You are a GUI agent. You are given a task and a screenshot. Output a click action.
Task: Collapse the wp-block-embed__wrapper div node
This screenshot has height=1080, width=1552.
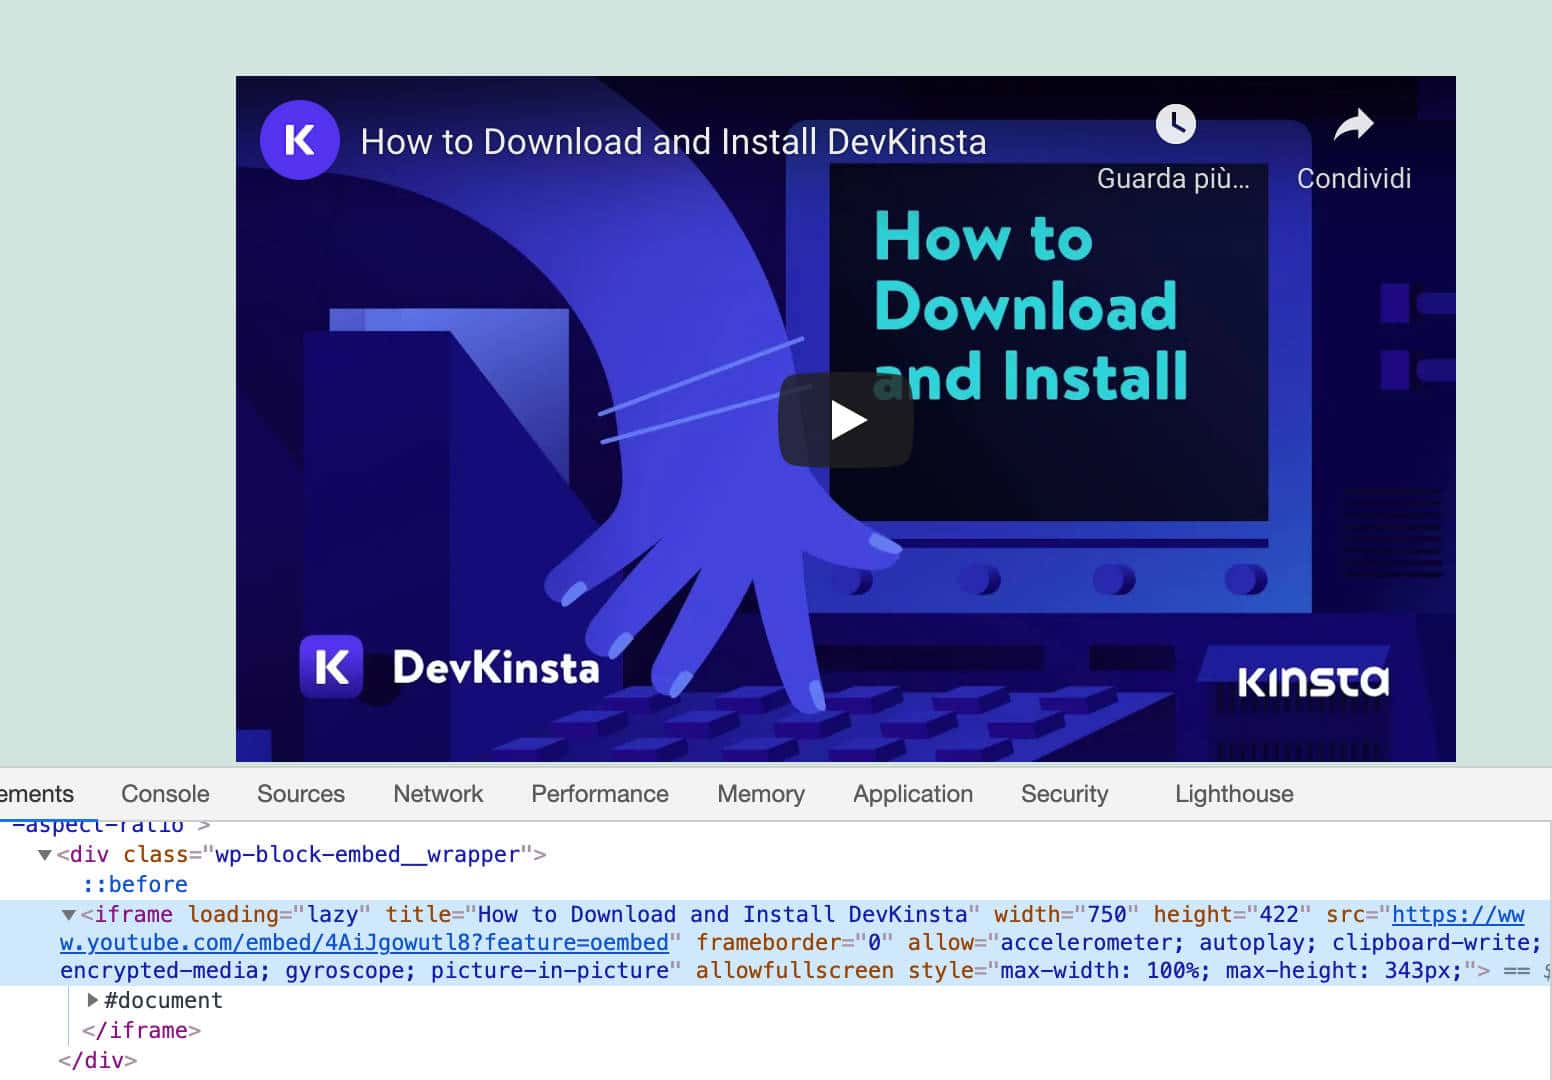[x=44, y=855]
